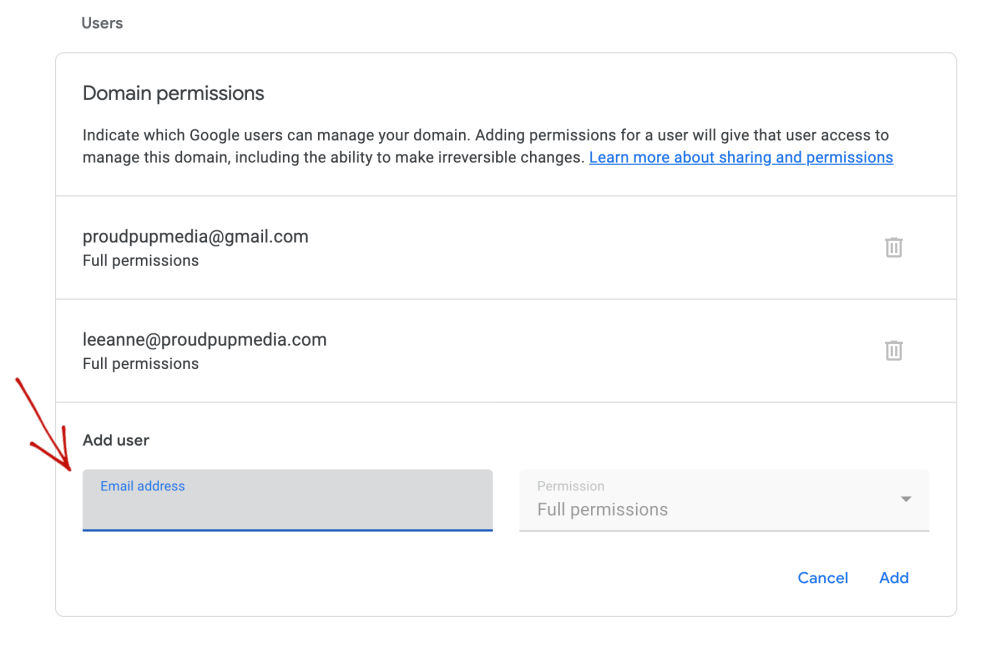Select the proudpupmedia@gmail.com email text
Image resolution: width=1000 pixels, height=648 pixels.
tap(195, 237)
